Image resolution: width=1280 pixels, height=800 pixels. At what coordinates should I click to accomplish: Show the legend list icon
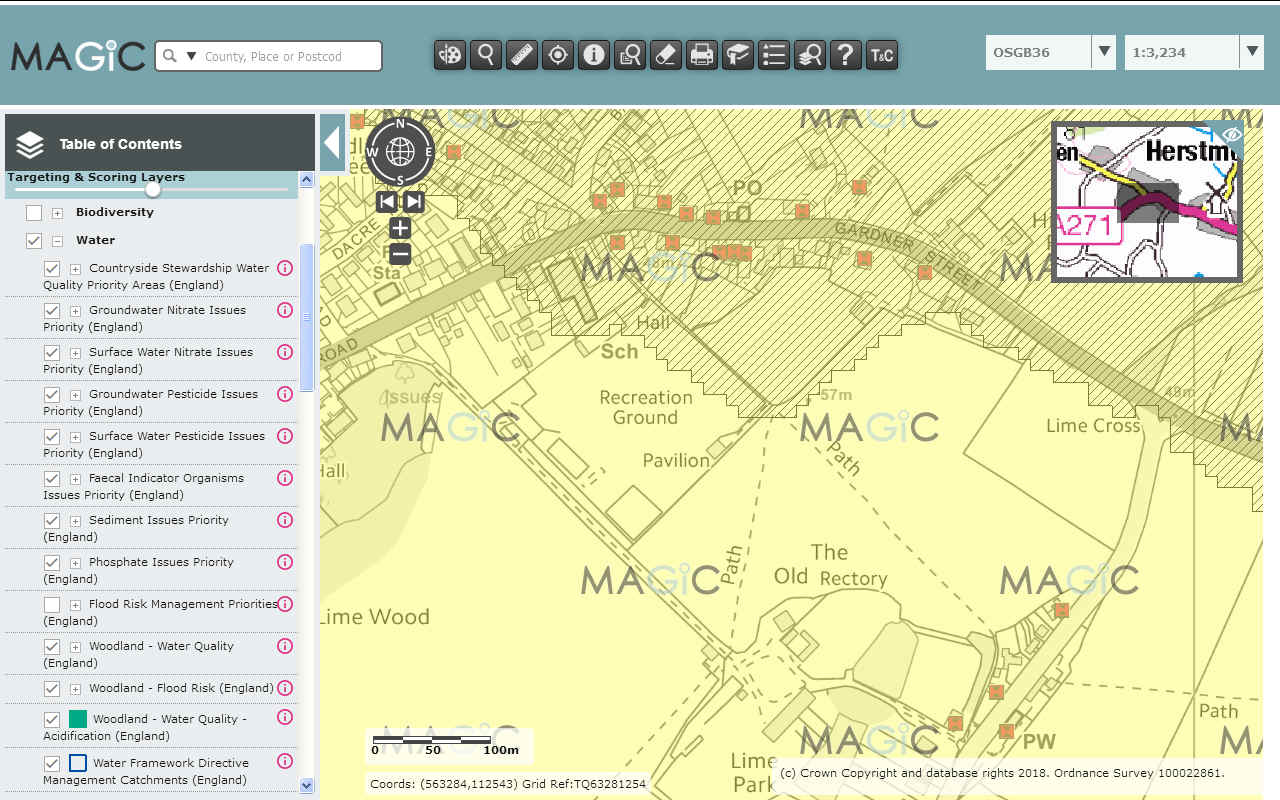click(x=774, y=55)
